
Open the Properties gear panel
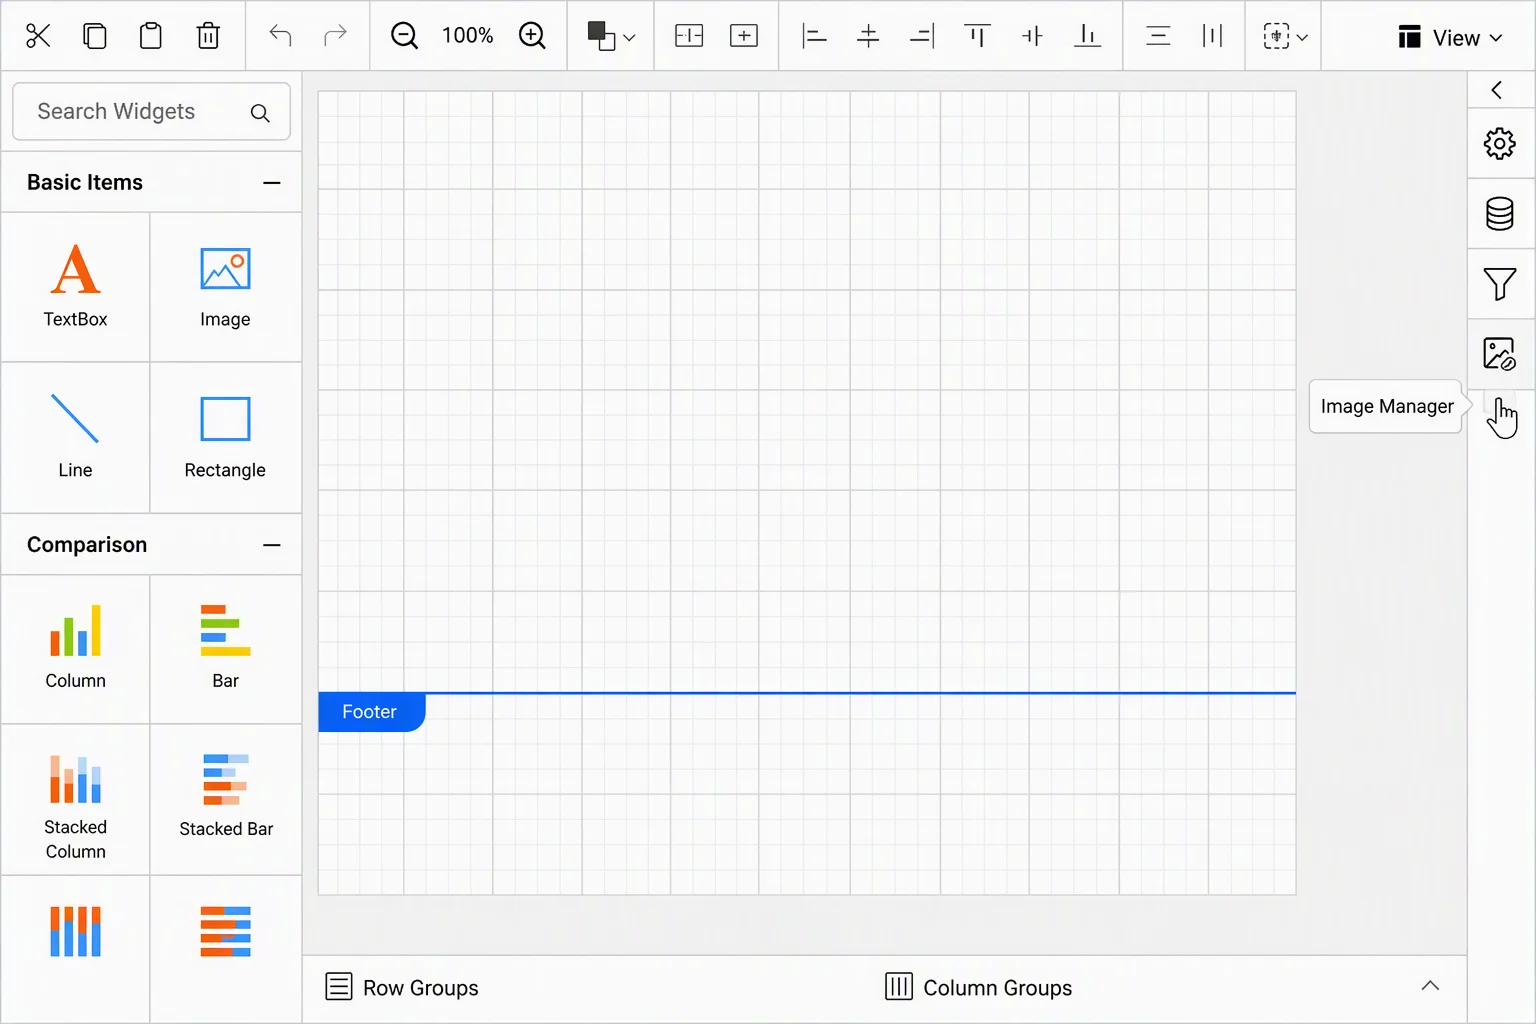[1499, 144]
